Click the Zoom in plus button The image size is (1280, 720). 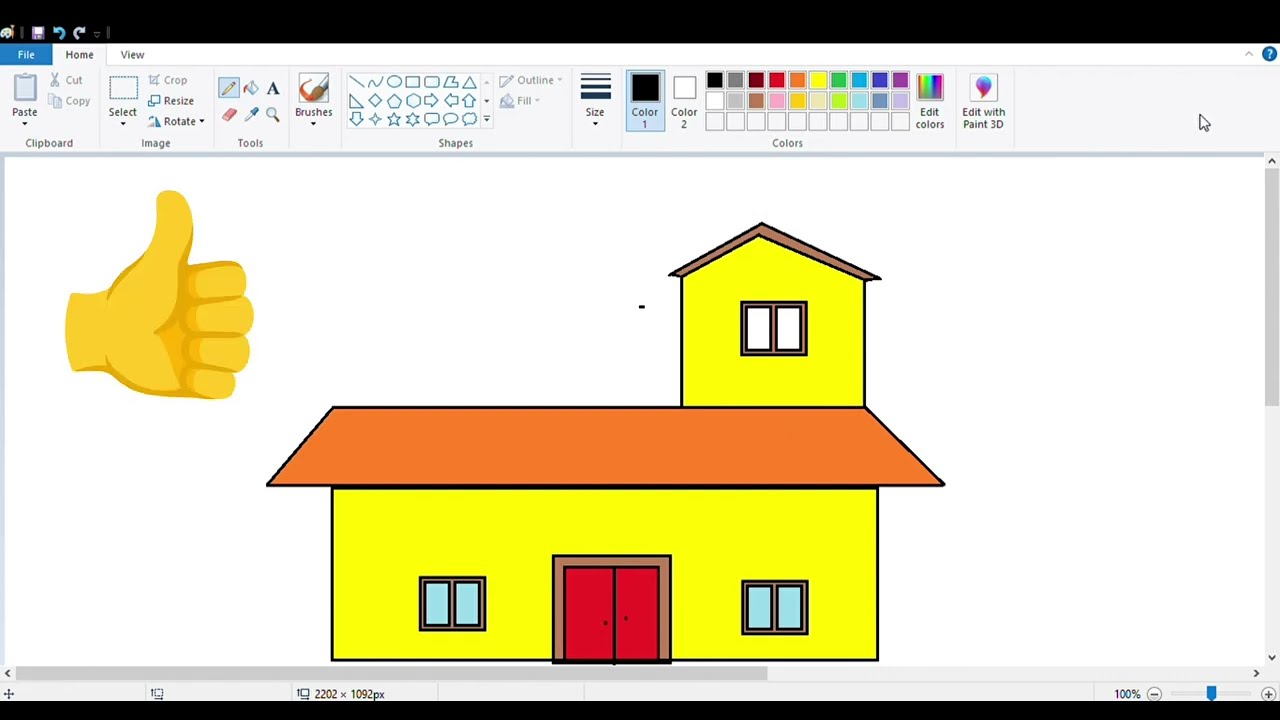pyautogui.click(x=1268, y=694)
